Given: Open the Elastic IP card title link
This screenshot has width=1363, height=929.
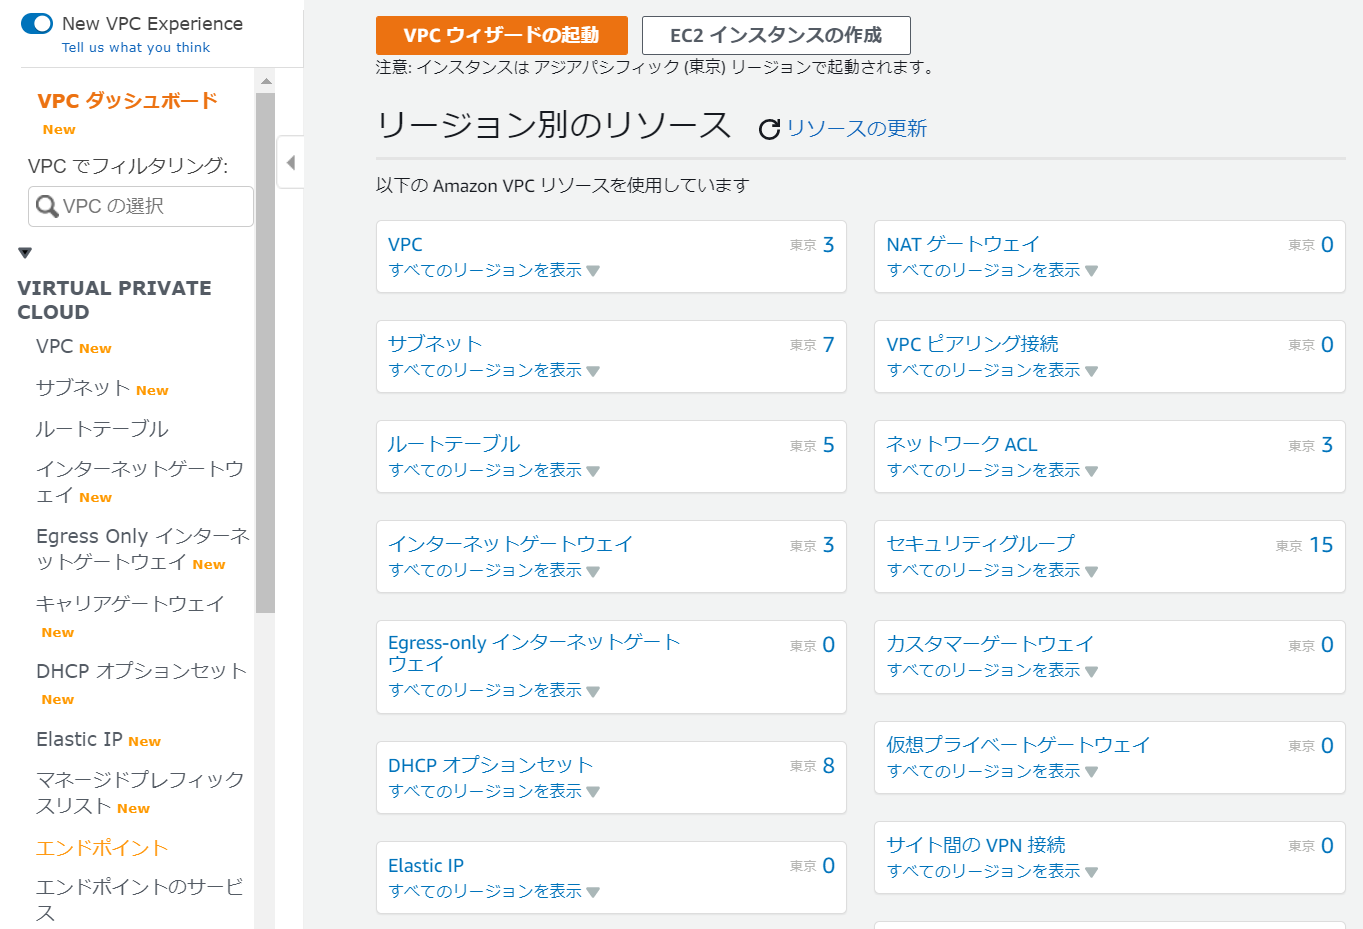Looking at the screenshot, I should (426, 865).
